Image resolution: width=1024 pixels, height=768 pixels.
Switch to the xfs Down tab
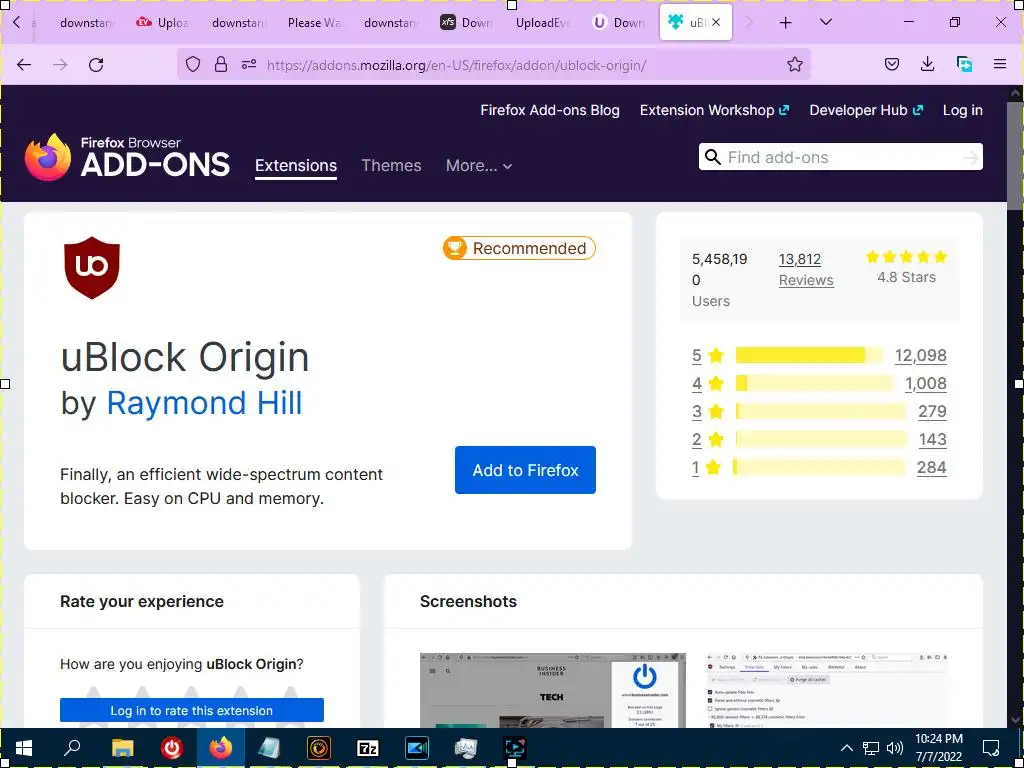point(466,23)
